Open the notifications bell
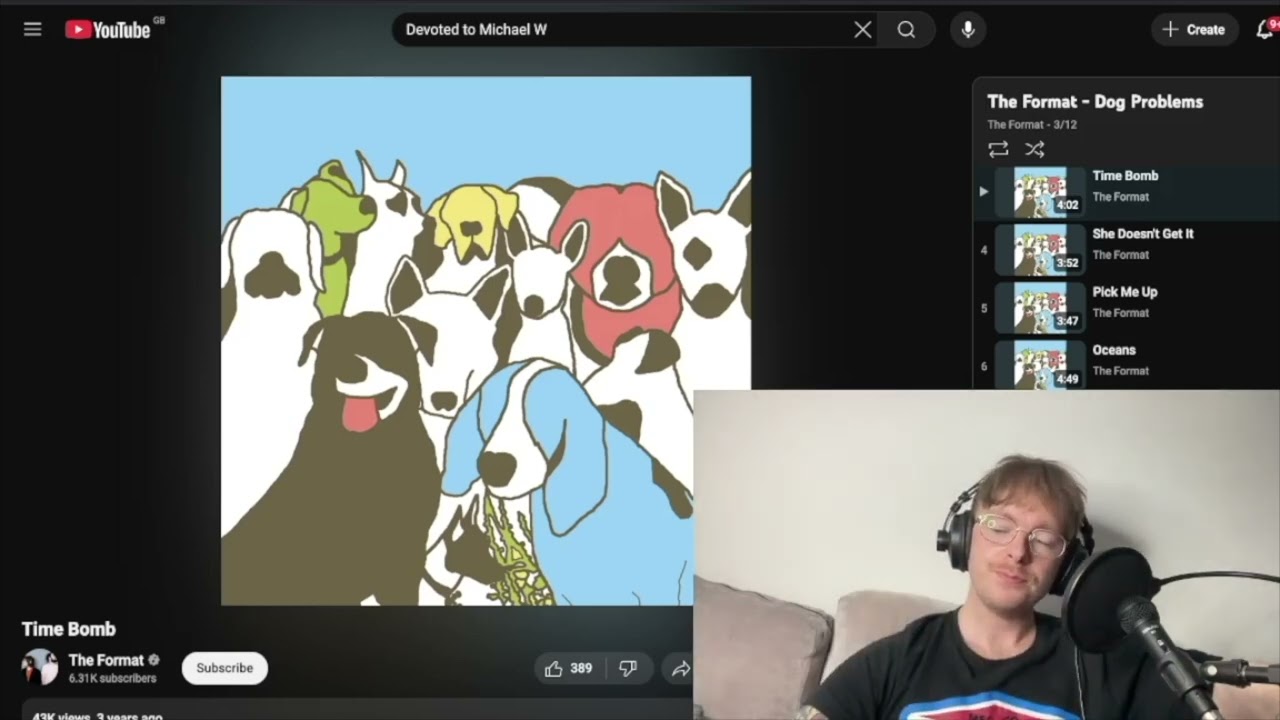The image size is (1280, 720). [1265, 30]
